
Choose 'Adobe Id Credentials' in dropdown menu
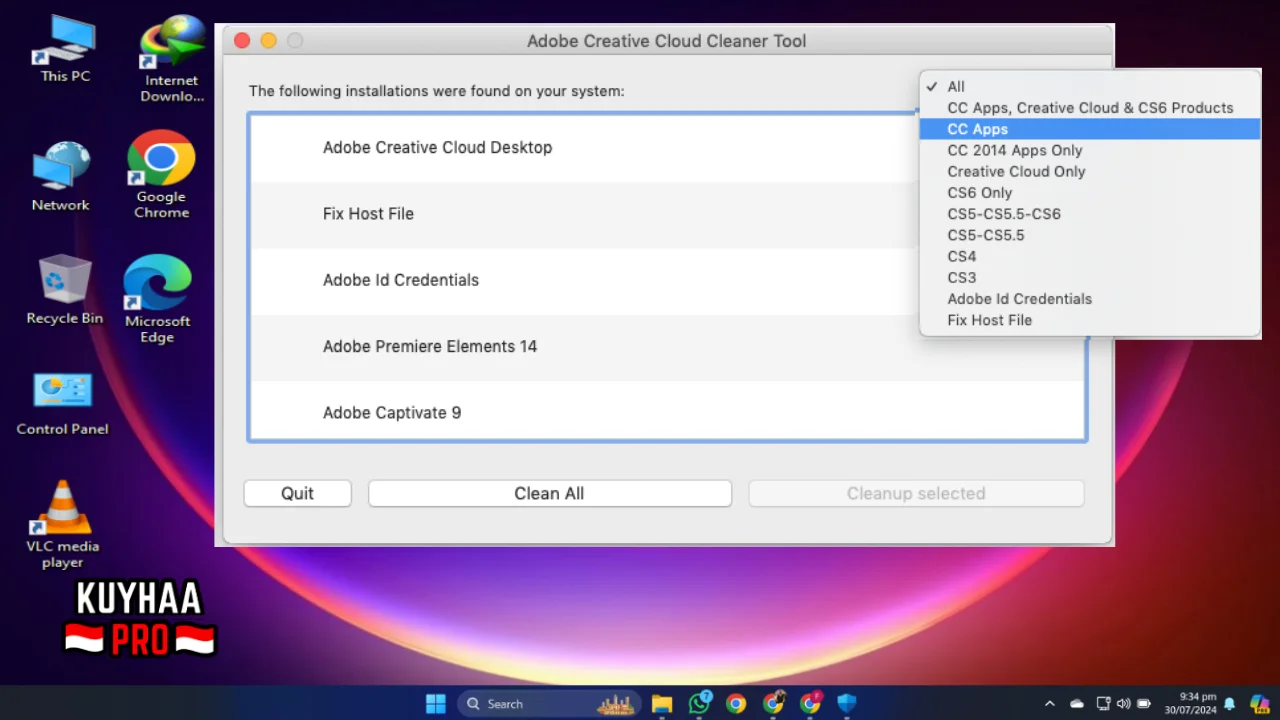[x=1090, y=299]
